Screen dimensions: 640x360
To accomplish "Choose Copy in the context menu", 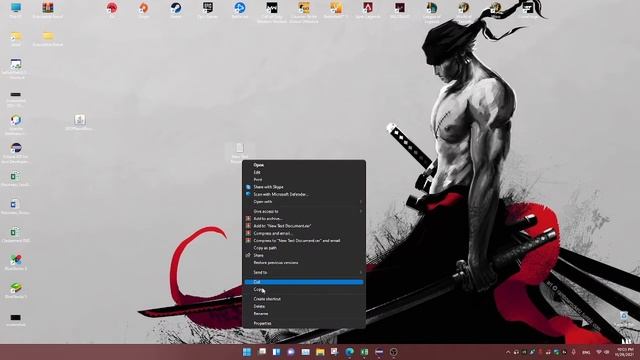I will point(304,289).
